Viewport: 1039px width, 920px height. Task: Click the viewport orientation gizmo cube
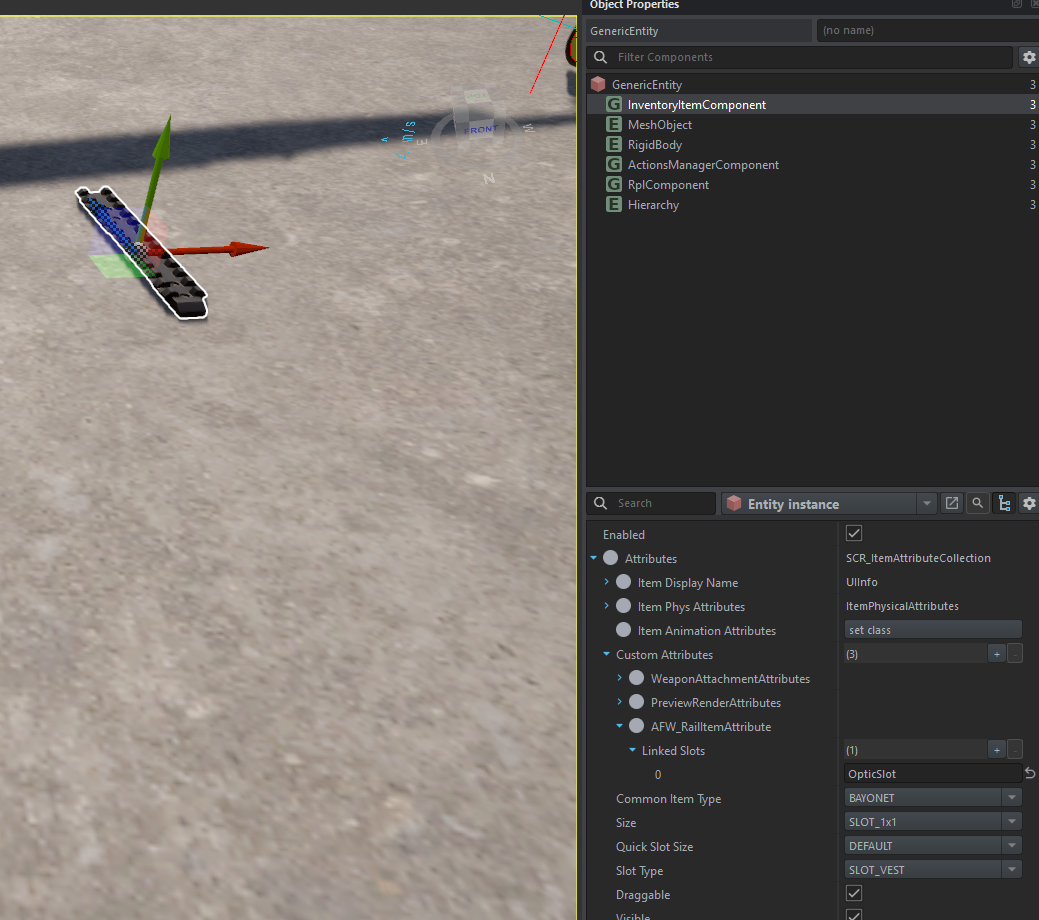pos(474,115)
